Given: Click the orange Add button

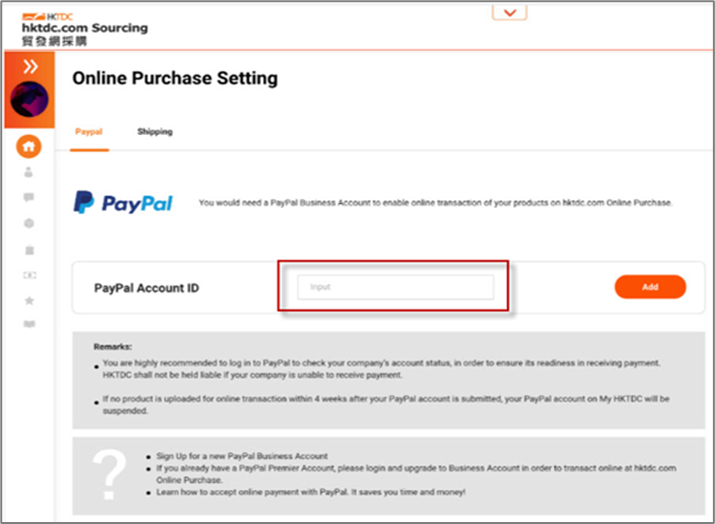Looking at the screenshot, I should tap(650, 287).
